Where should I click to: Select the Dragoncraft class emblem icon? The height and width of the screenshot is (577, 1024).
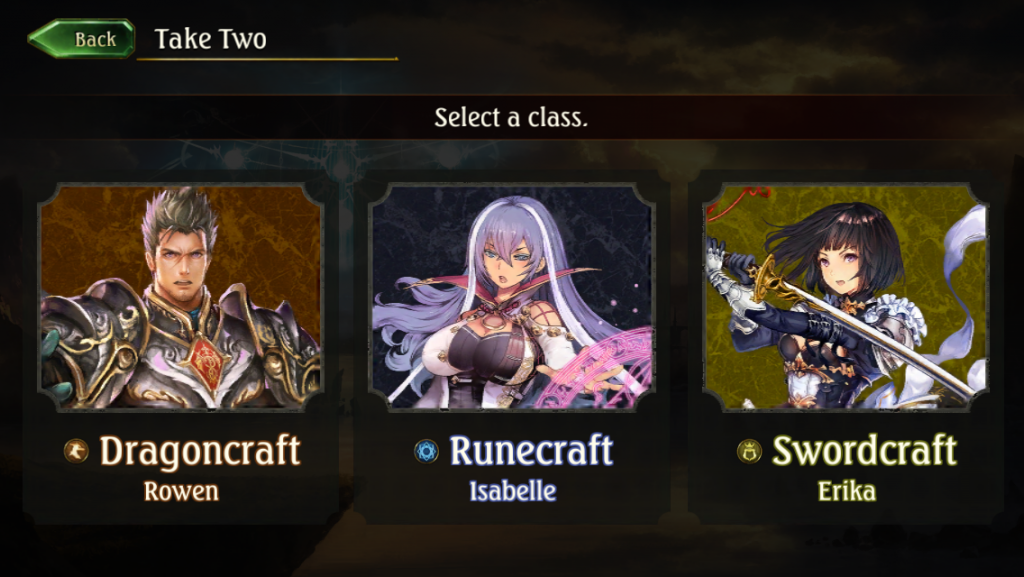tap(76, 451)
